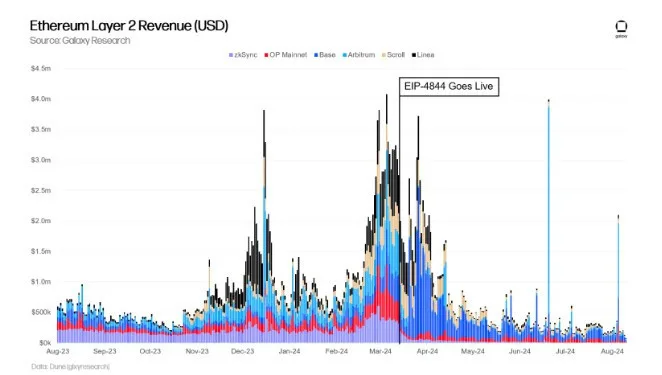
Task: Click the Scroll legend color swatch
Action: point(384,55)
